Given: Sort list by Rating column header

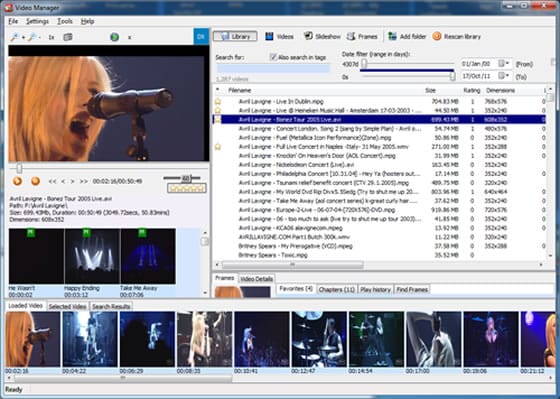Looking at the screenshot, I should click(x=472, y=90).
